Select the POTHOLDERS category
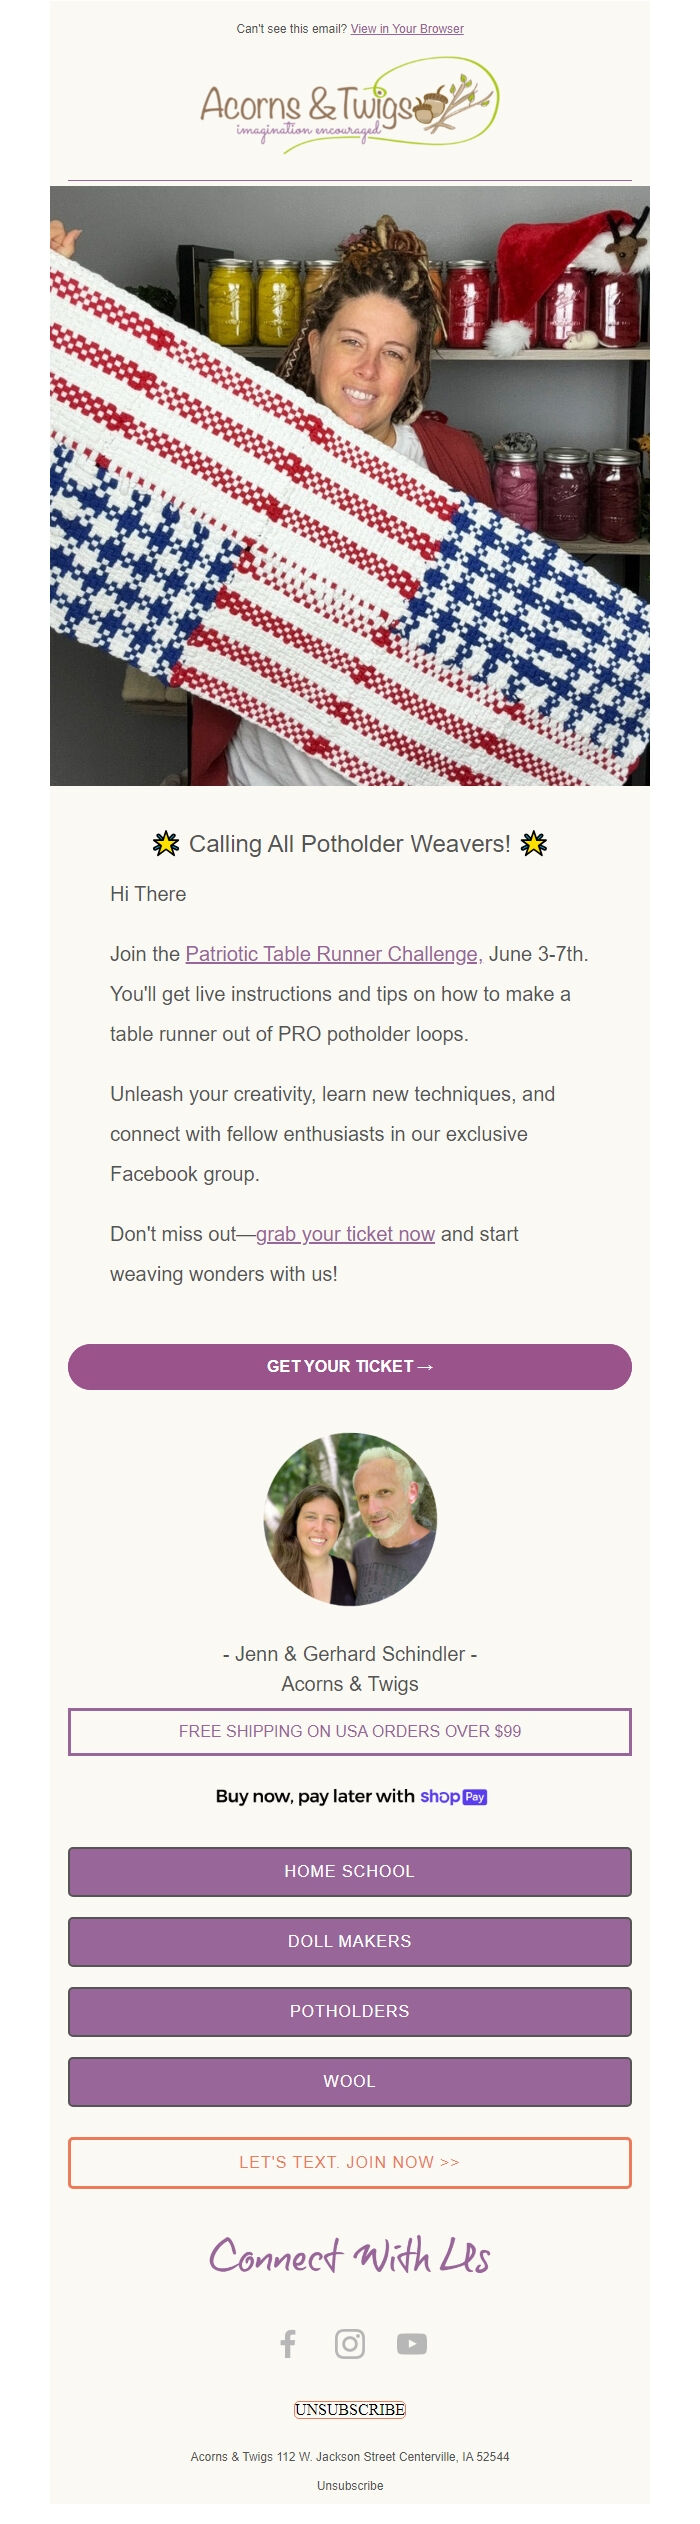Viewport: 700px width, 2524px height. (x=350, y=2012)
